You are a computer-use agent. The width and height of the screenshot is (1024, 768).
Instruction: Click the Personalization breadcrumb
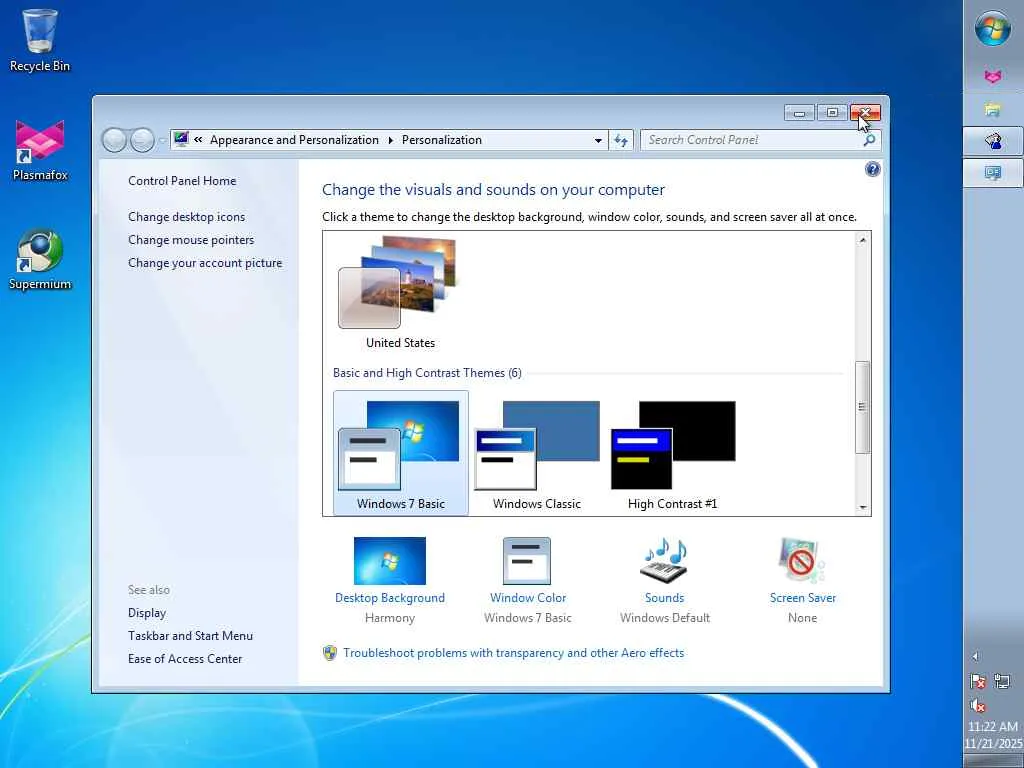pyautogui.click(x=441, y=140)
